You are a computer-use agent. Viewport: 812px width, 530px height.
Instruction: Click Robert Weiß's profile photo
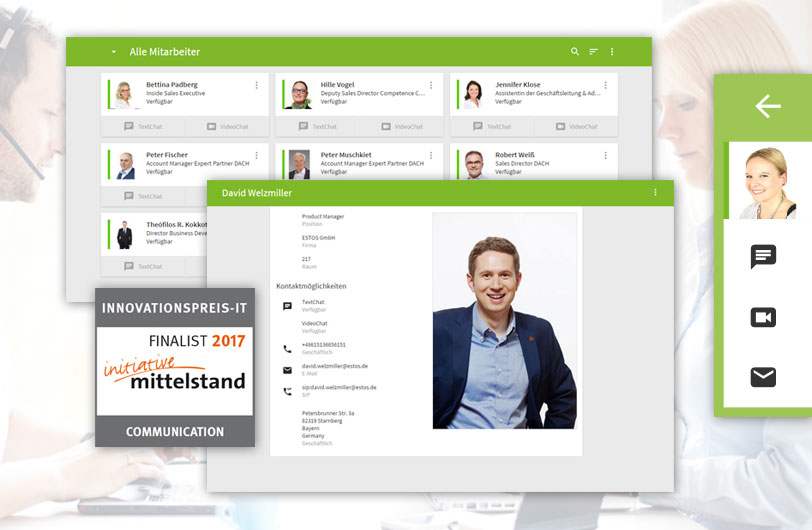(x=473, y=165)
